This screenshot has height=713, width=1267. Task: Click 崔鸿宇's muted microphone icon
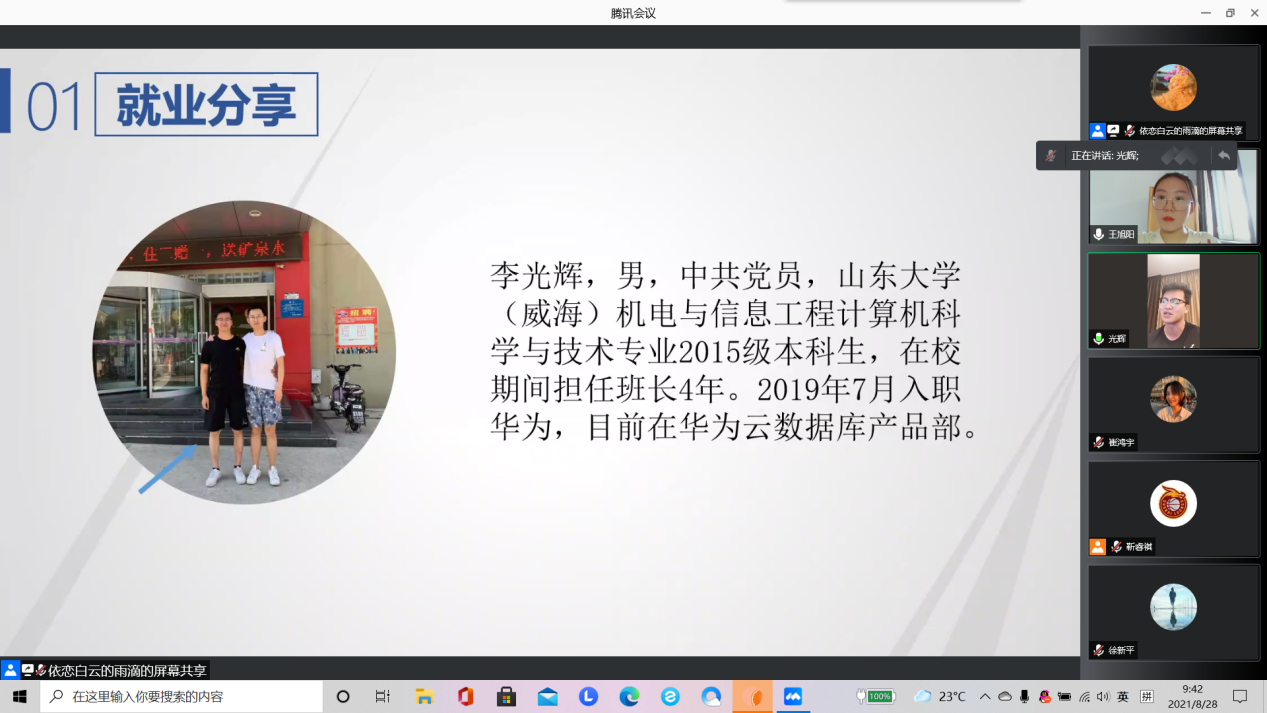point(1099,442)
